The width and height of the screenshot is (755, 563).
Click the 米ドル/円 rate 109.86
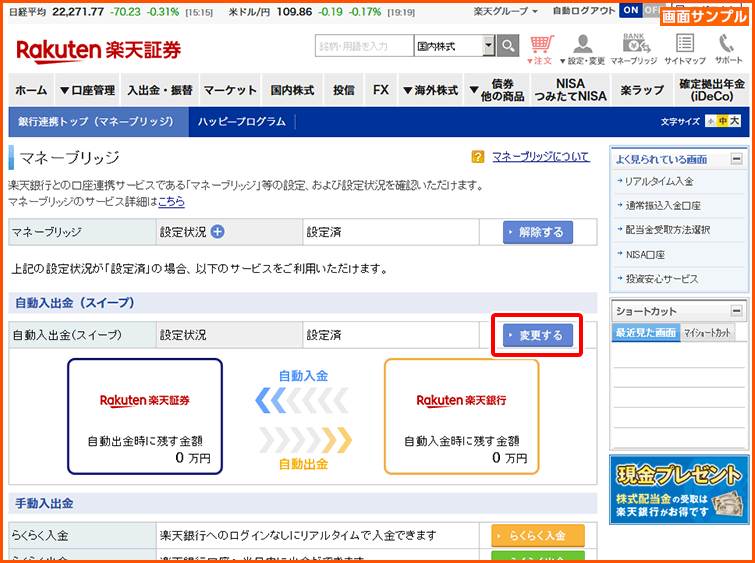coord(294,12)
